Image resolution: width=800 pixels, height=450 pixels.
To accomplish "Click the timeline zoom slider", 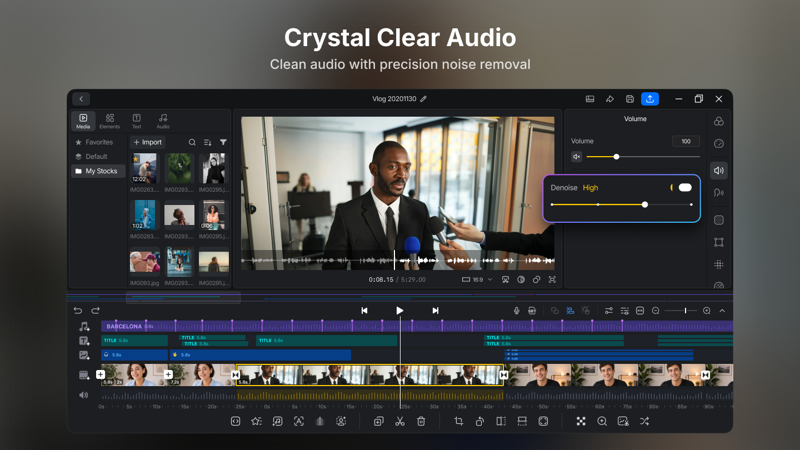I will tap(679, 311).
